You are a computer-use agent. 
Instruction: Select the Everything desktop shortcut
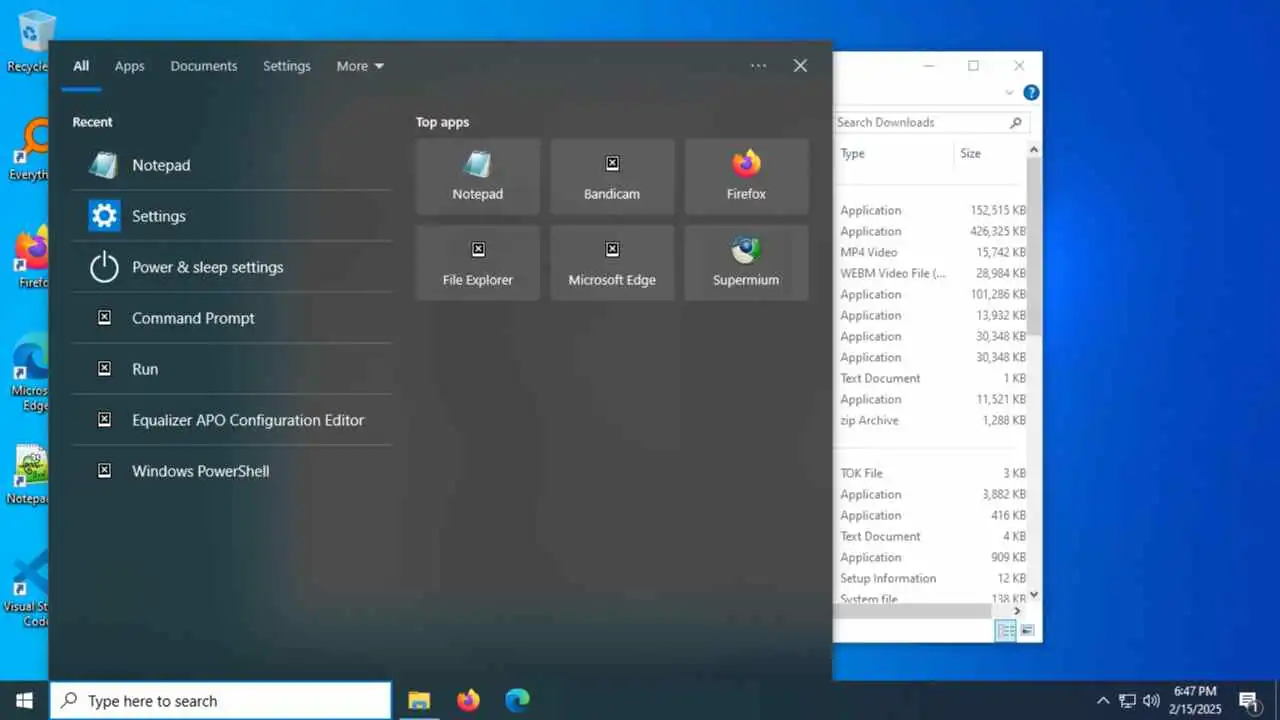pyautogui.click(x=30, y=150)
